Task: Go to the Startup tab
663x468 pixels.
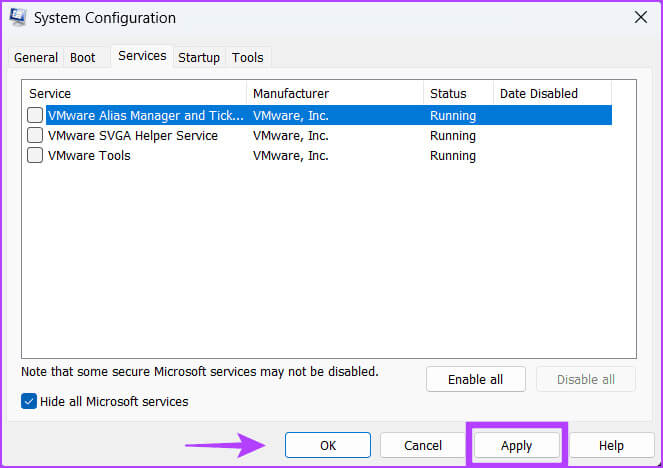Action: [199, 57]
